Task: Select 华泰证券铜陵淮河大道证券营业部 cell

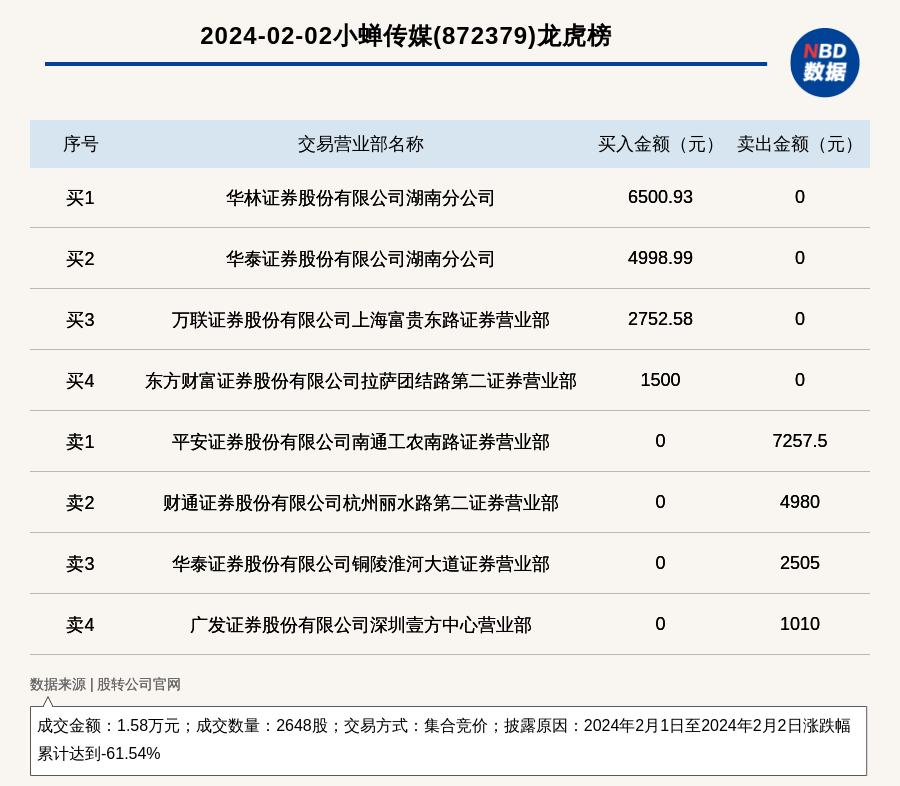Action: [x=360, y=564]
